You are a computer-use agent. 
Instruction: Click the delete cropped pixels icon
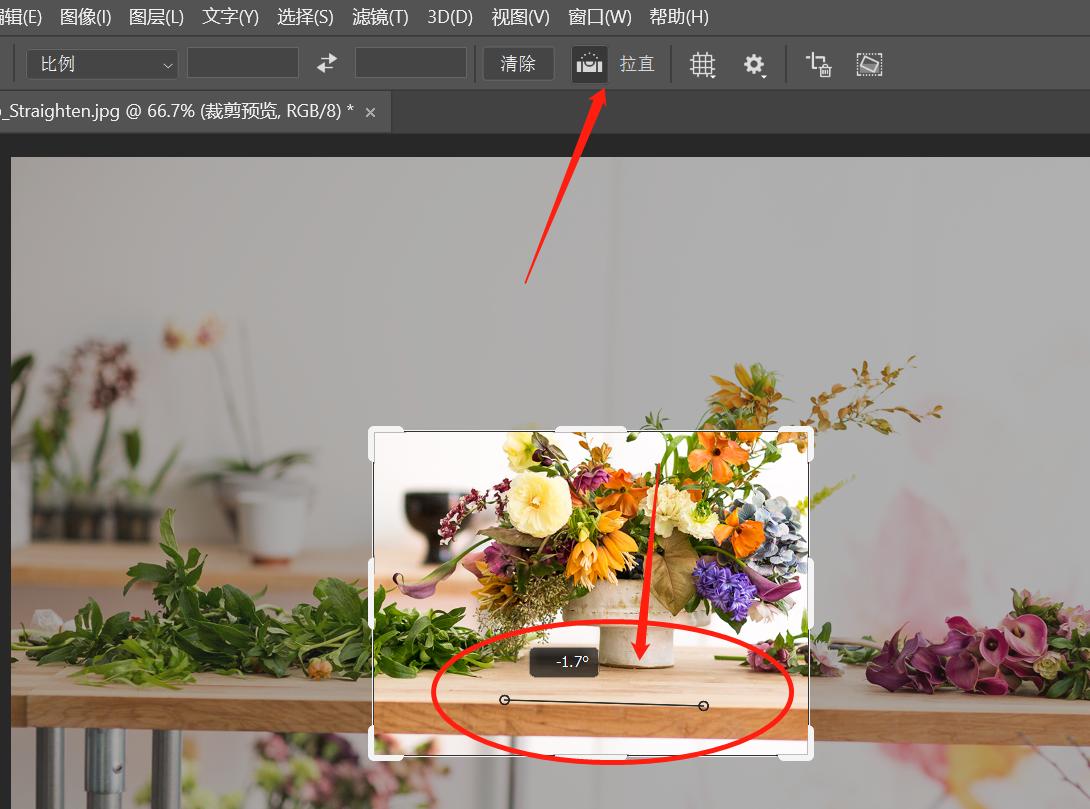click(819, 63)
